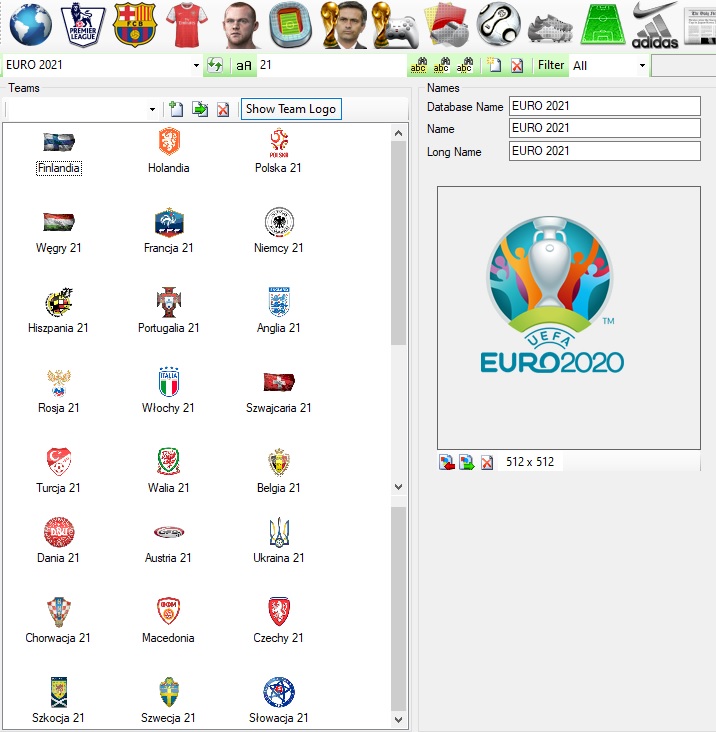Open the Country editor via globe icon
716x732 pixels.
pos(31,24)
